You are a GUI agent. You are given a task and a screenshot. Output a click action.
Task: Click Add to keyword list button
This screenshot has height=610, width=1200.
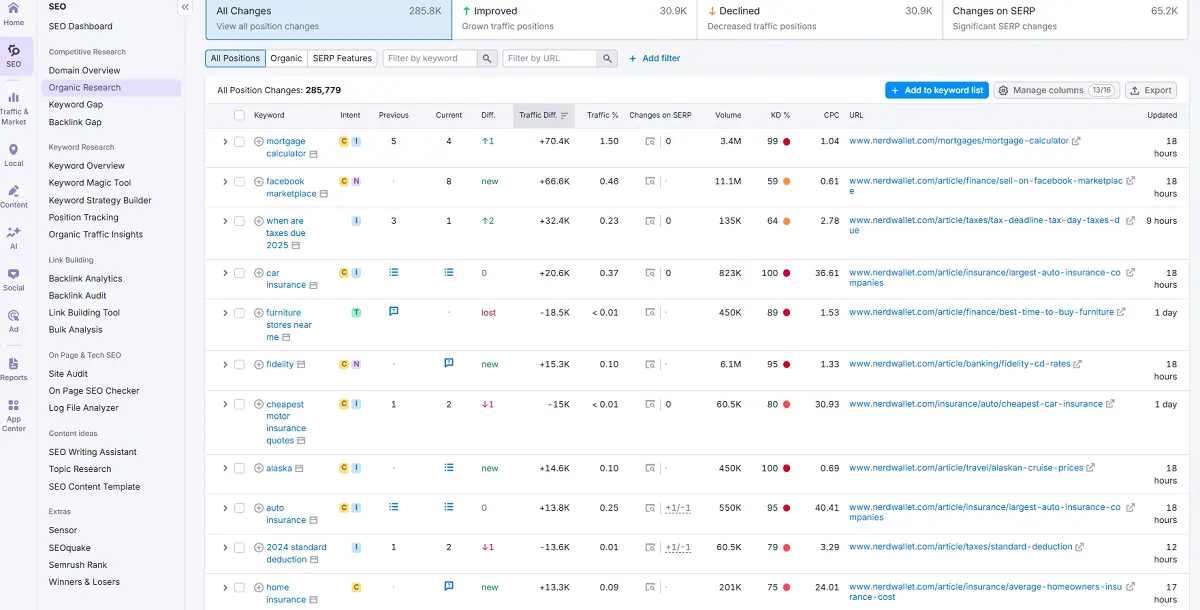pyautogui.click(x=937, y=90)
